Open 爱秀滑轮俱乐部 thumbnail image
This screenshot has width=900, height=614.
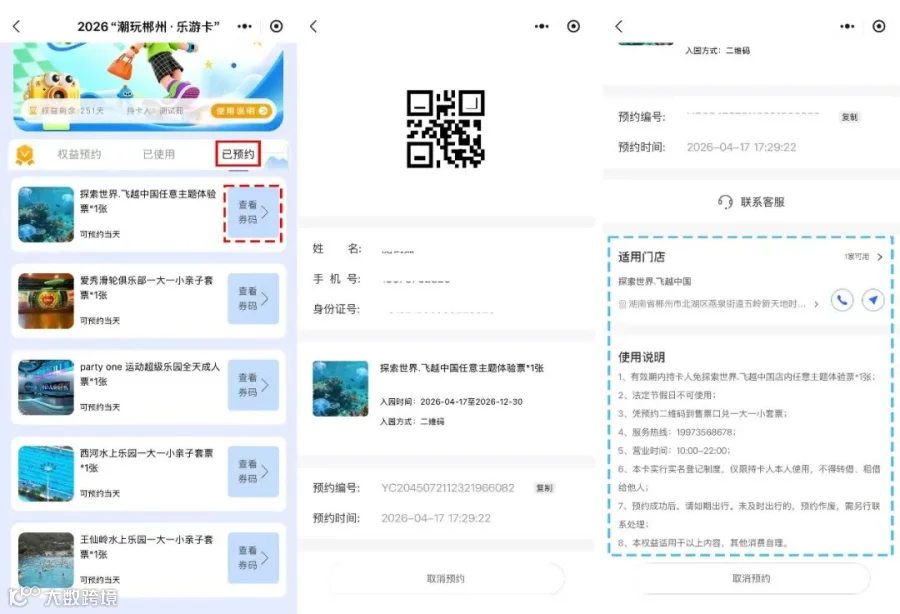coord(46,301)
